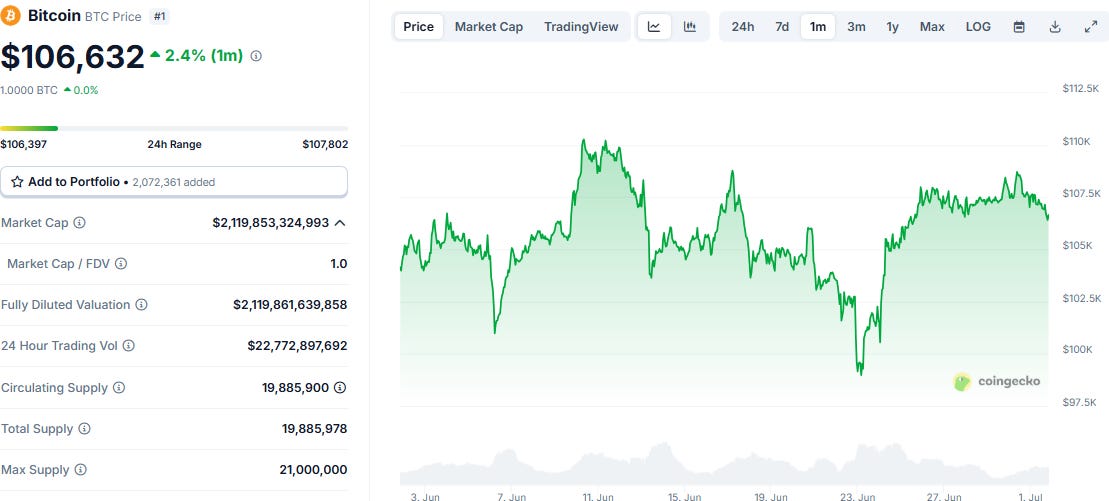Set chart range to Max
Image resolution: width=1109 pixels, height=501 pixels.
tap(932, 27)
